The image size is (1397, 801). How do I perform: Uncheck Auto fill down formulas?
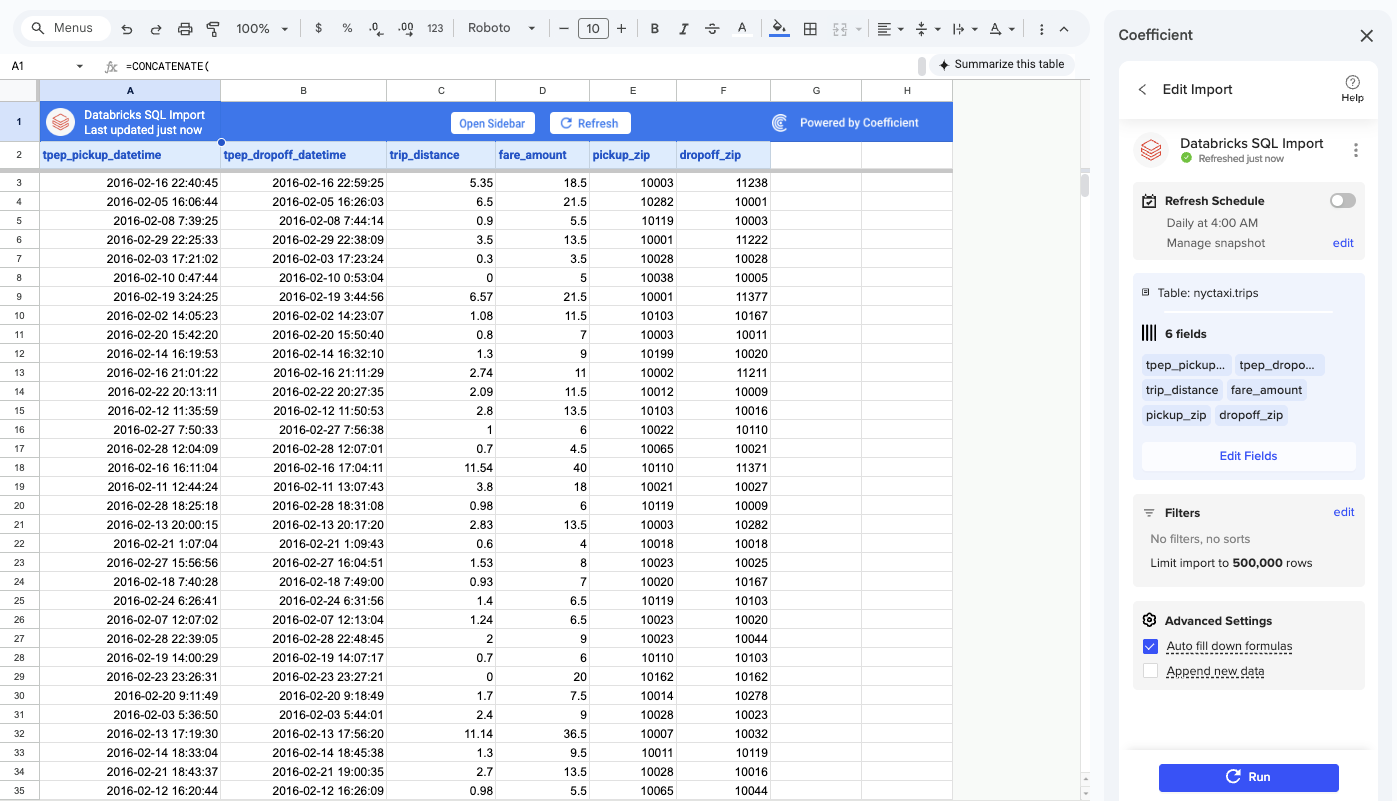[x=1150, y=647]
